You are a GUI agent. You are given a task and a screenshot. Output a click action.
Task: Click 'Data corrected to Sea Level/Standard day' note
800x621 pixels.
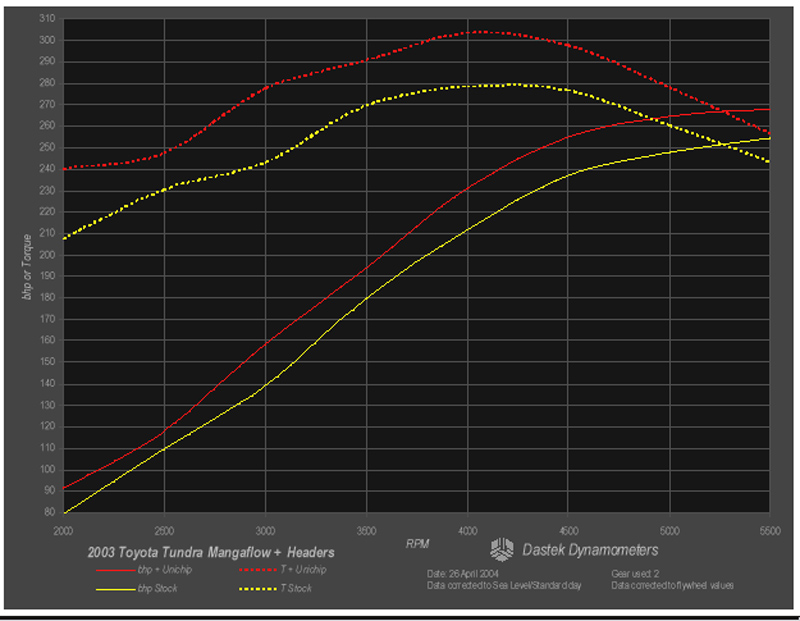tap(504, 585)
